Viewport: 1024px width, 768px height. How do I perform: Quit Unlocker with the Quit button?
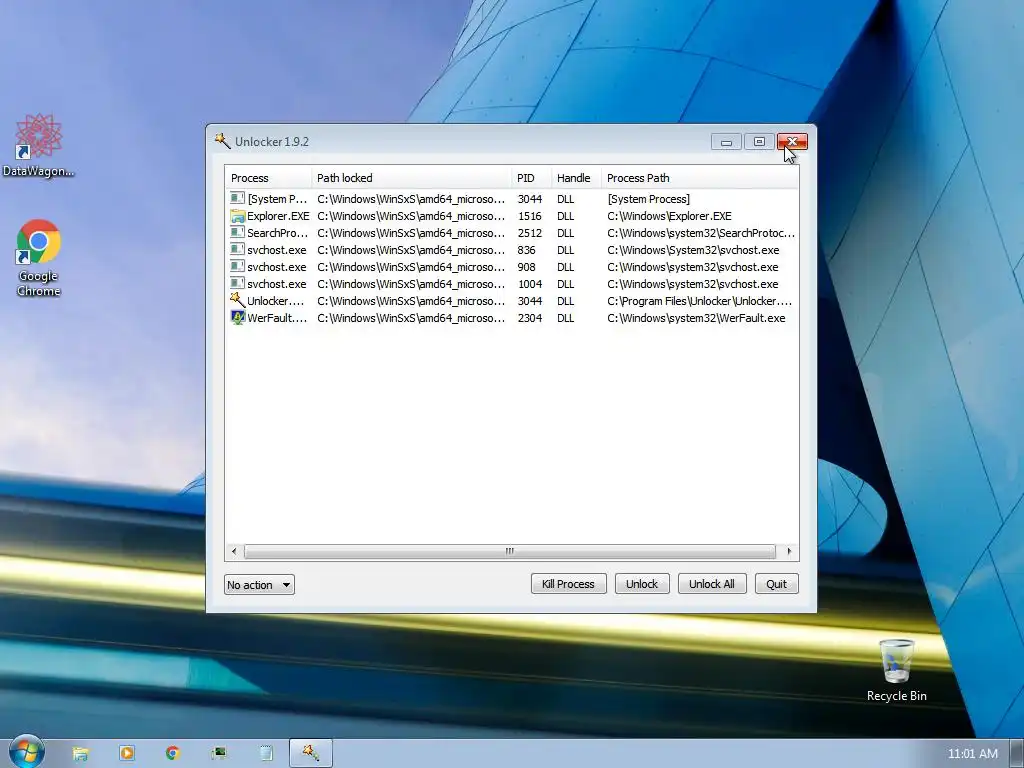[776, 584]
